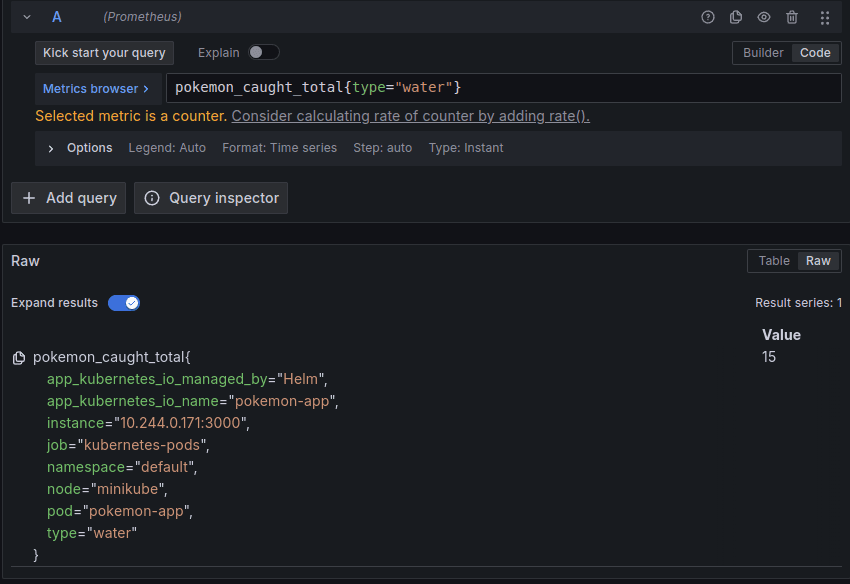Open the Metrics browser
This screenshot has width=850, height=584.
pyautogui.click(x=96, y=88)
